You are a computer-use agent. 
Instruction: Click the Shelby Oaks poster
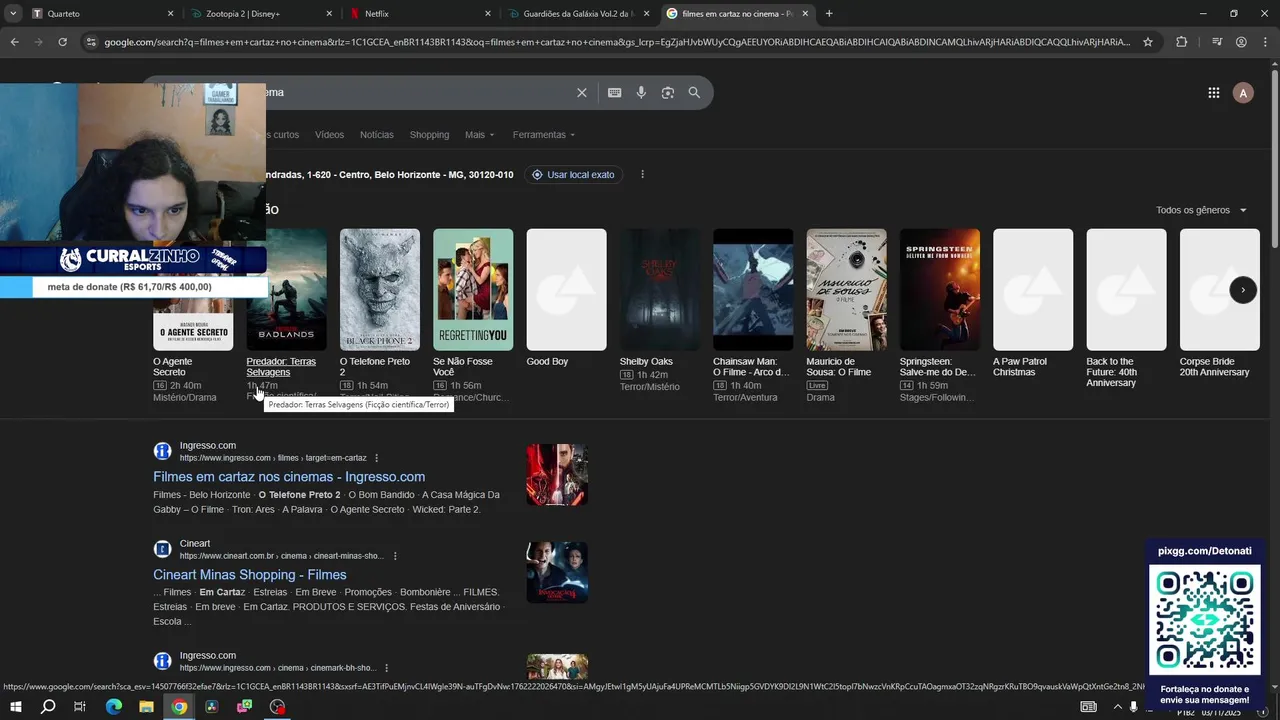pos(660,290)
